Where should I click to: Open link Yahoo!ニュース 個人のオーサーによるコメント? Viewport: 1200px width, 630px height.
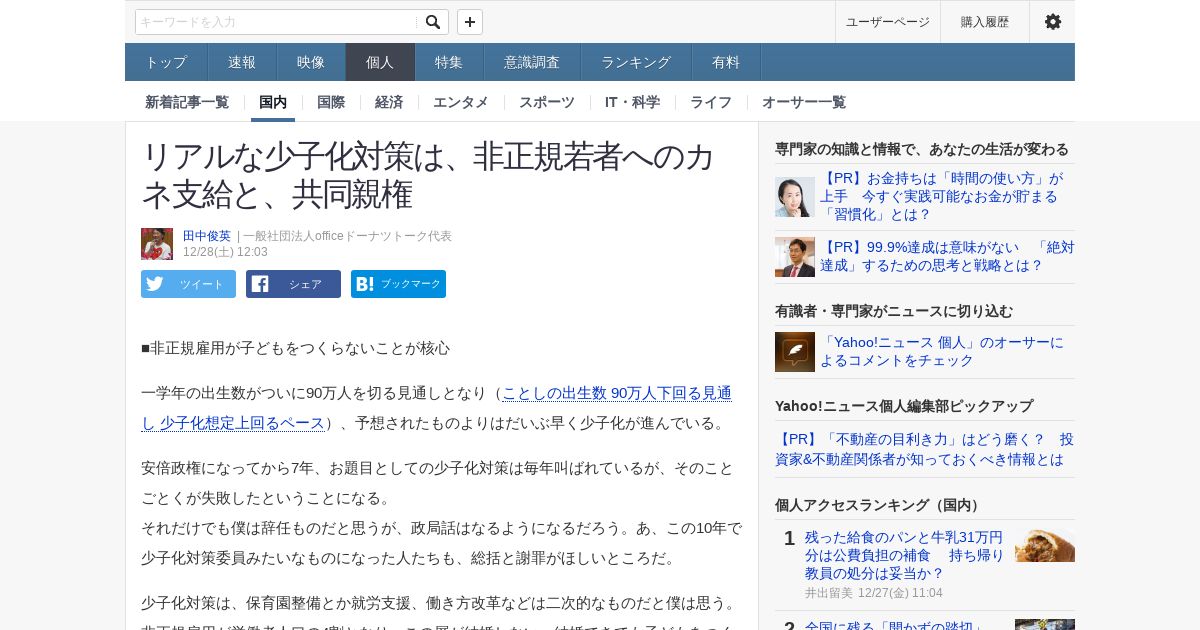coord(942,351)
